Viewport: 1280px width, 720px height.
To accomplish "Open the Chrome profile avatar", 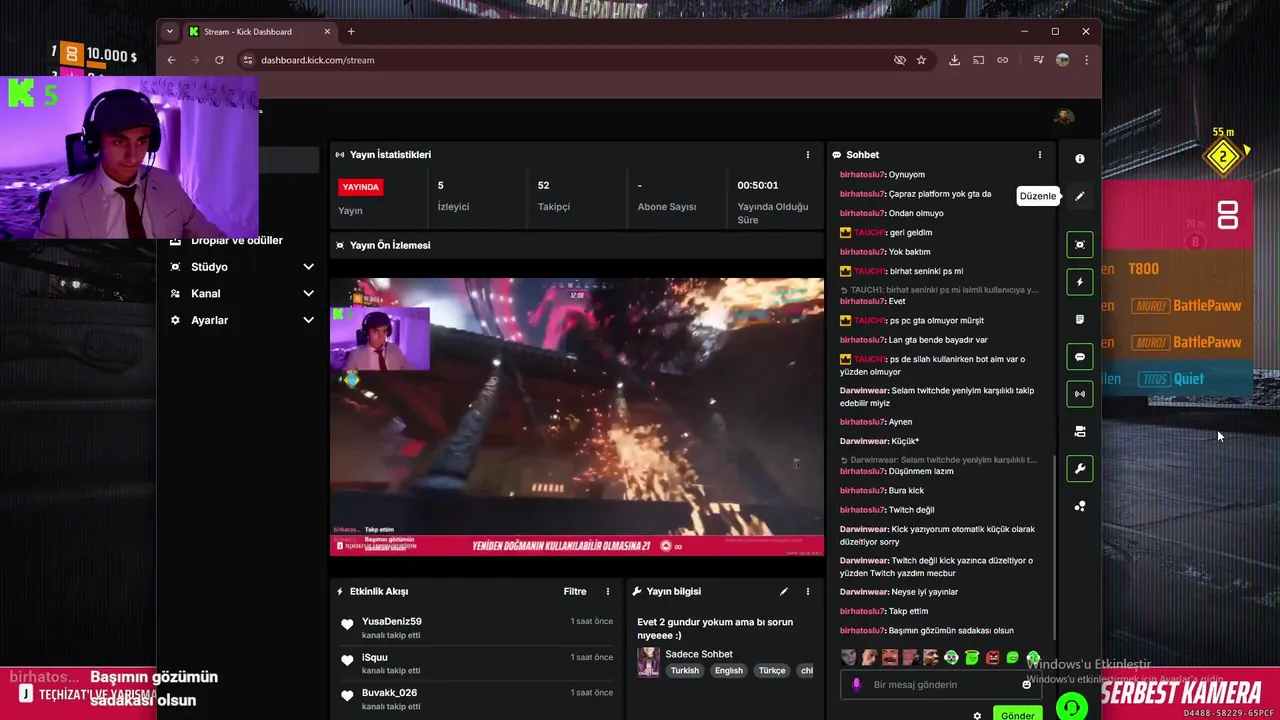I will click(1062, 60).
